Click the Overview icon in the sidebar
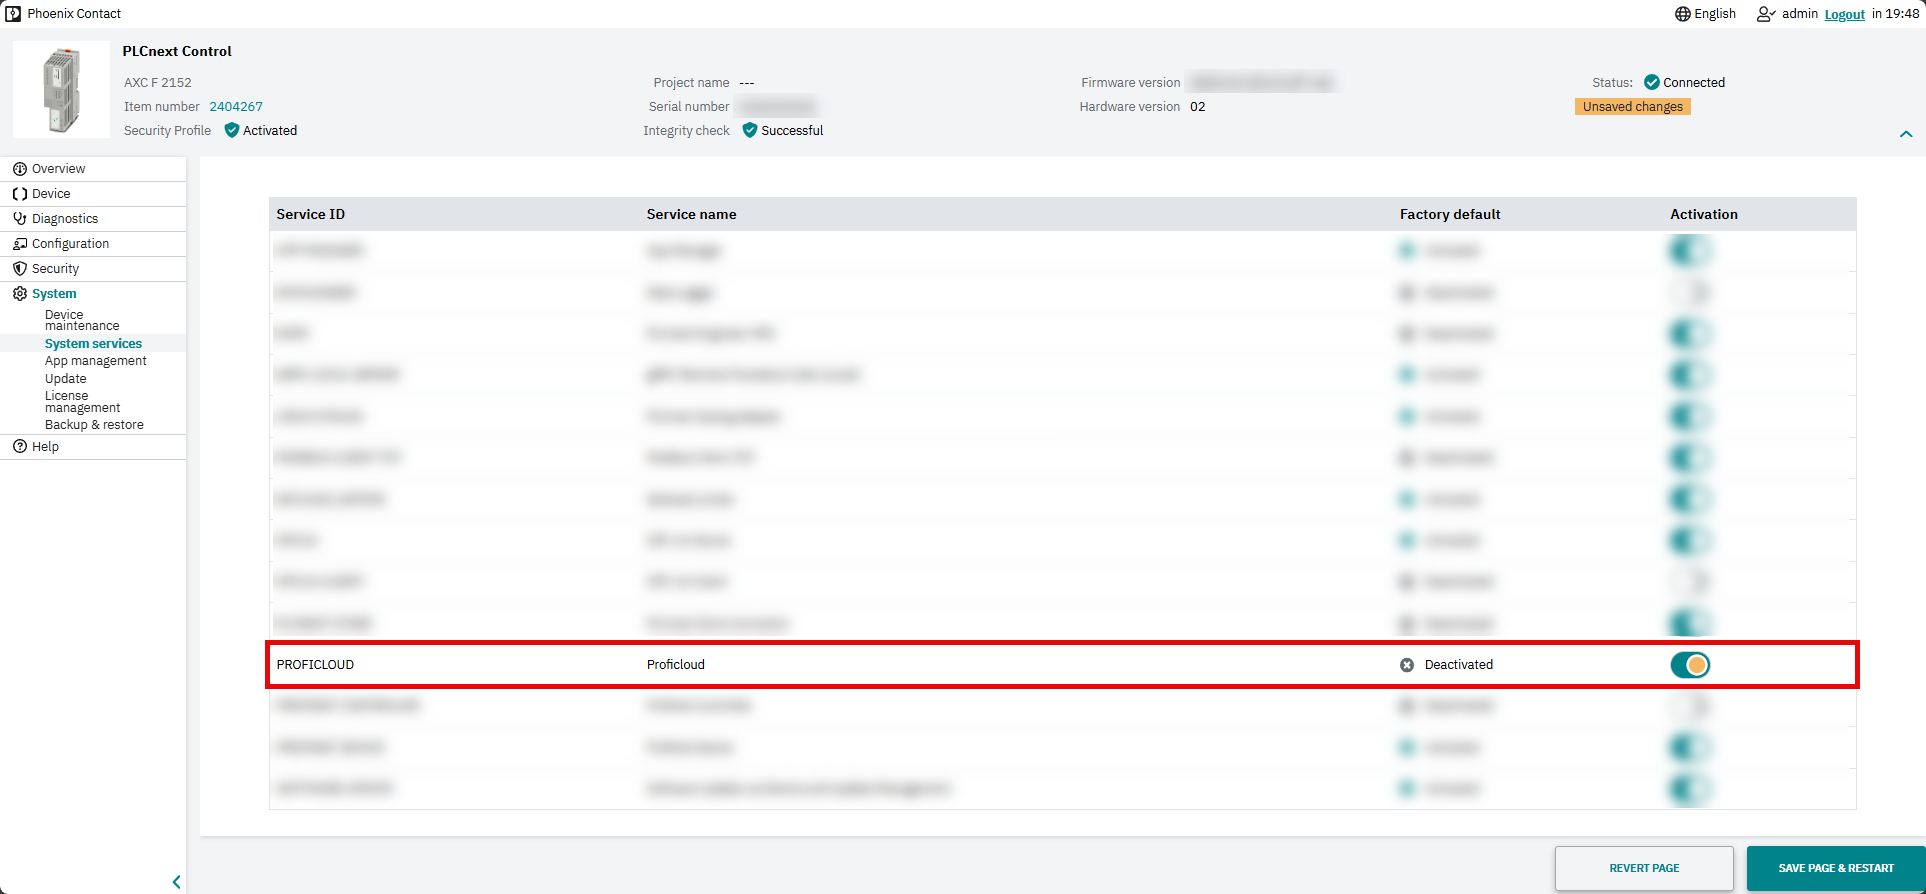Viewport: 1926px width, 894px height. 20,169
